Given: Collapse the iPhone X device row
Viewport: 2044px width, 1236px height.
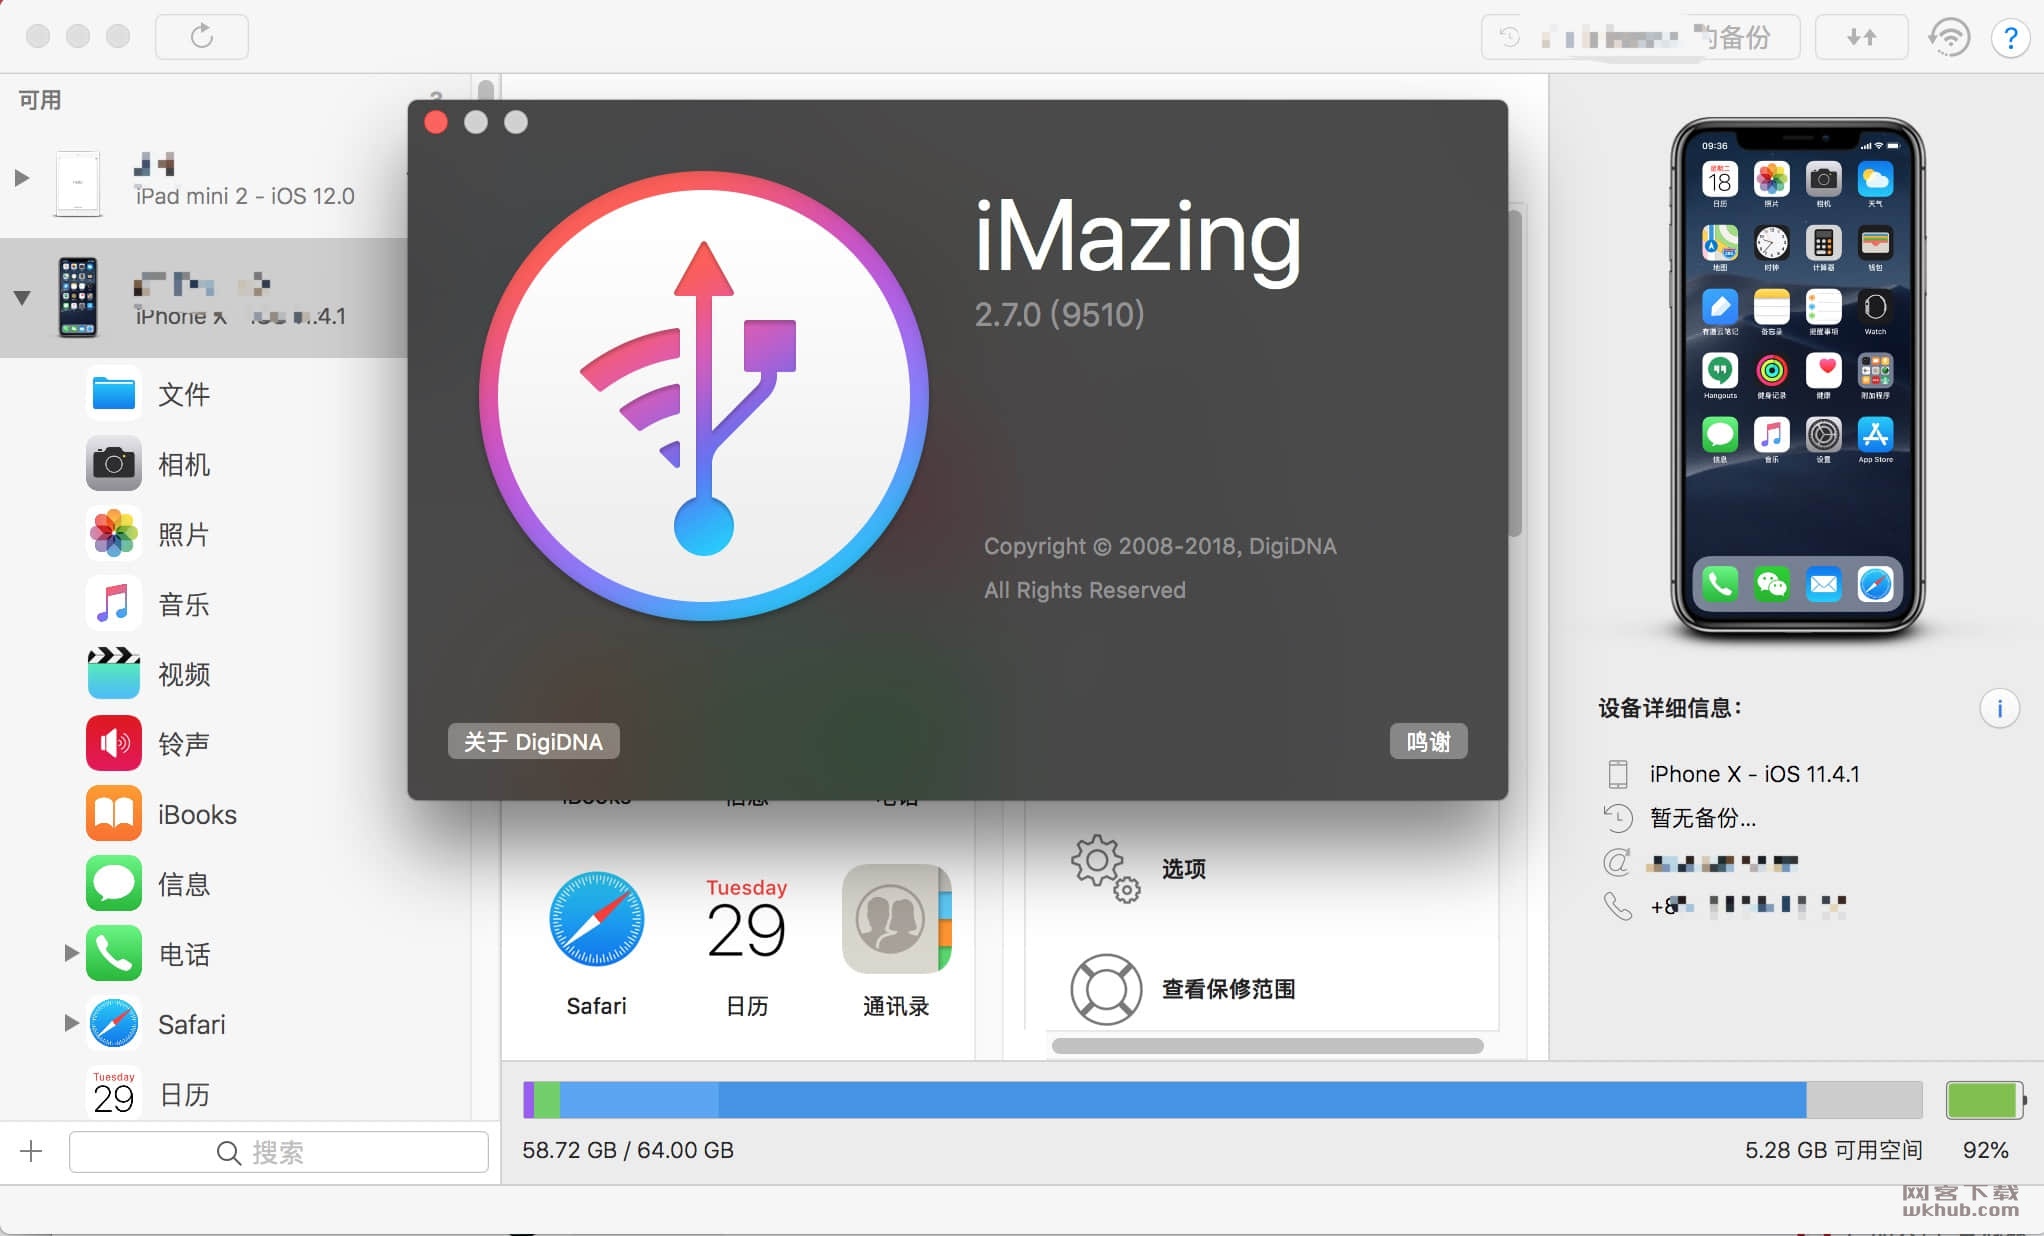Looking at the screenshot, I should (21, 297).
